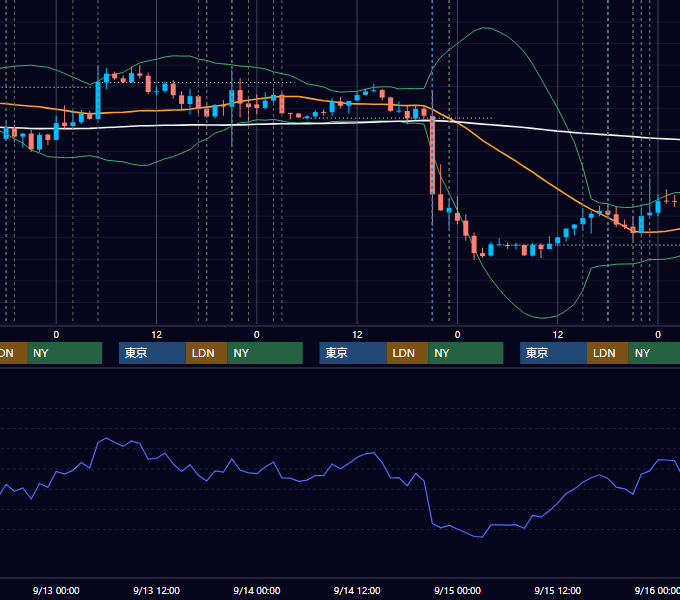The width and height of the screenshot is (680, 600).
Task: Select the 東京 session block on 9/13
Action: pyautogui.click(x=152, y=353)
